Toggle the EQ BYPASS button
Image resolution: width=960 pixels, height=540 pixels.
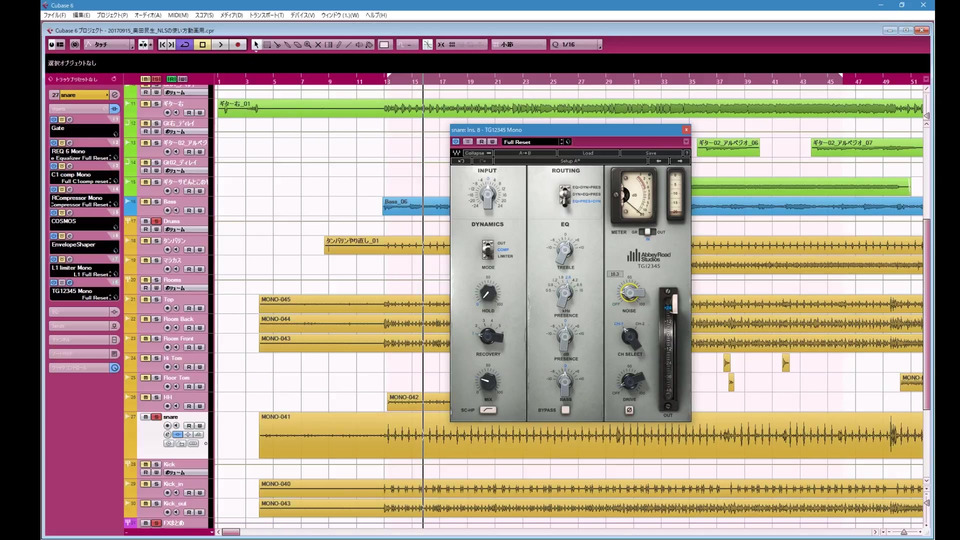coord(565,410)
